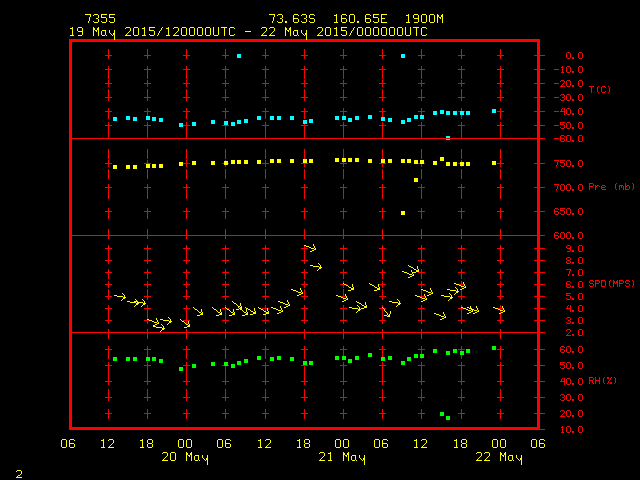Image resolution: width=640 pixels, height=480 pixels.
Task: Click the 19 May 2015/120000UTC start time
Action: [150, 32]
